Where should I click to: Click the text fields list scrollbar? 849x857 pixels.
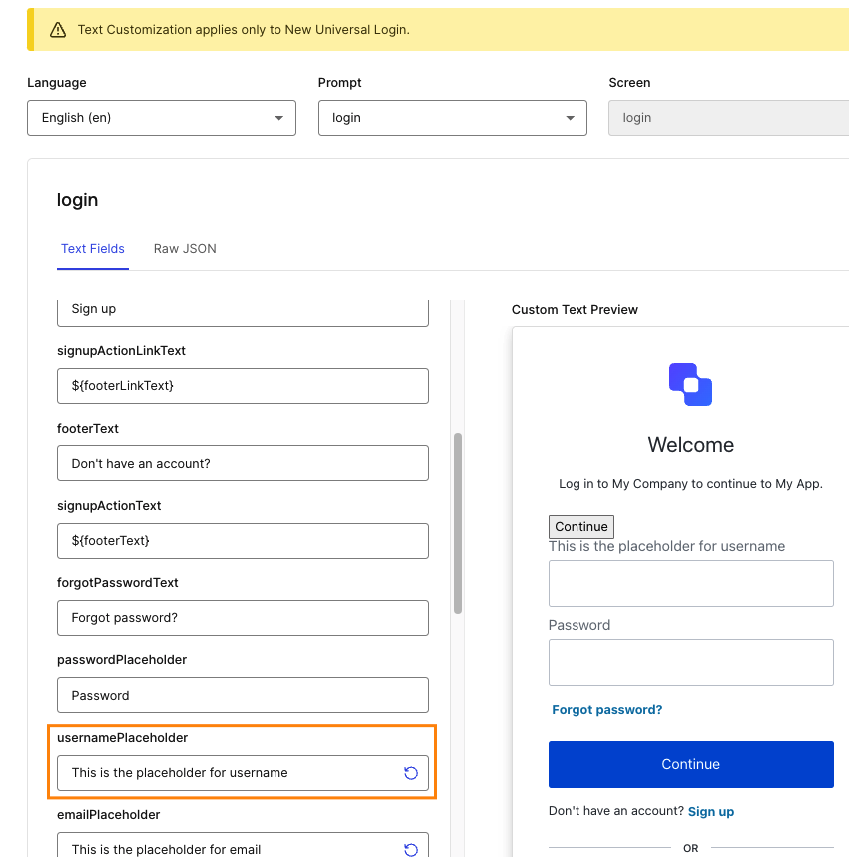[x=458, y=524]
